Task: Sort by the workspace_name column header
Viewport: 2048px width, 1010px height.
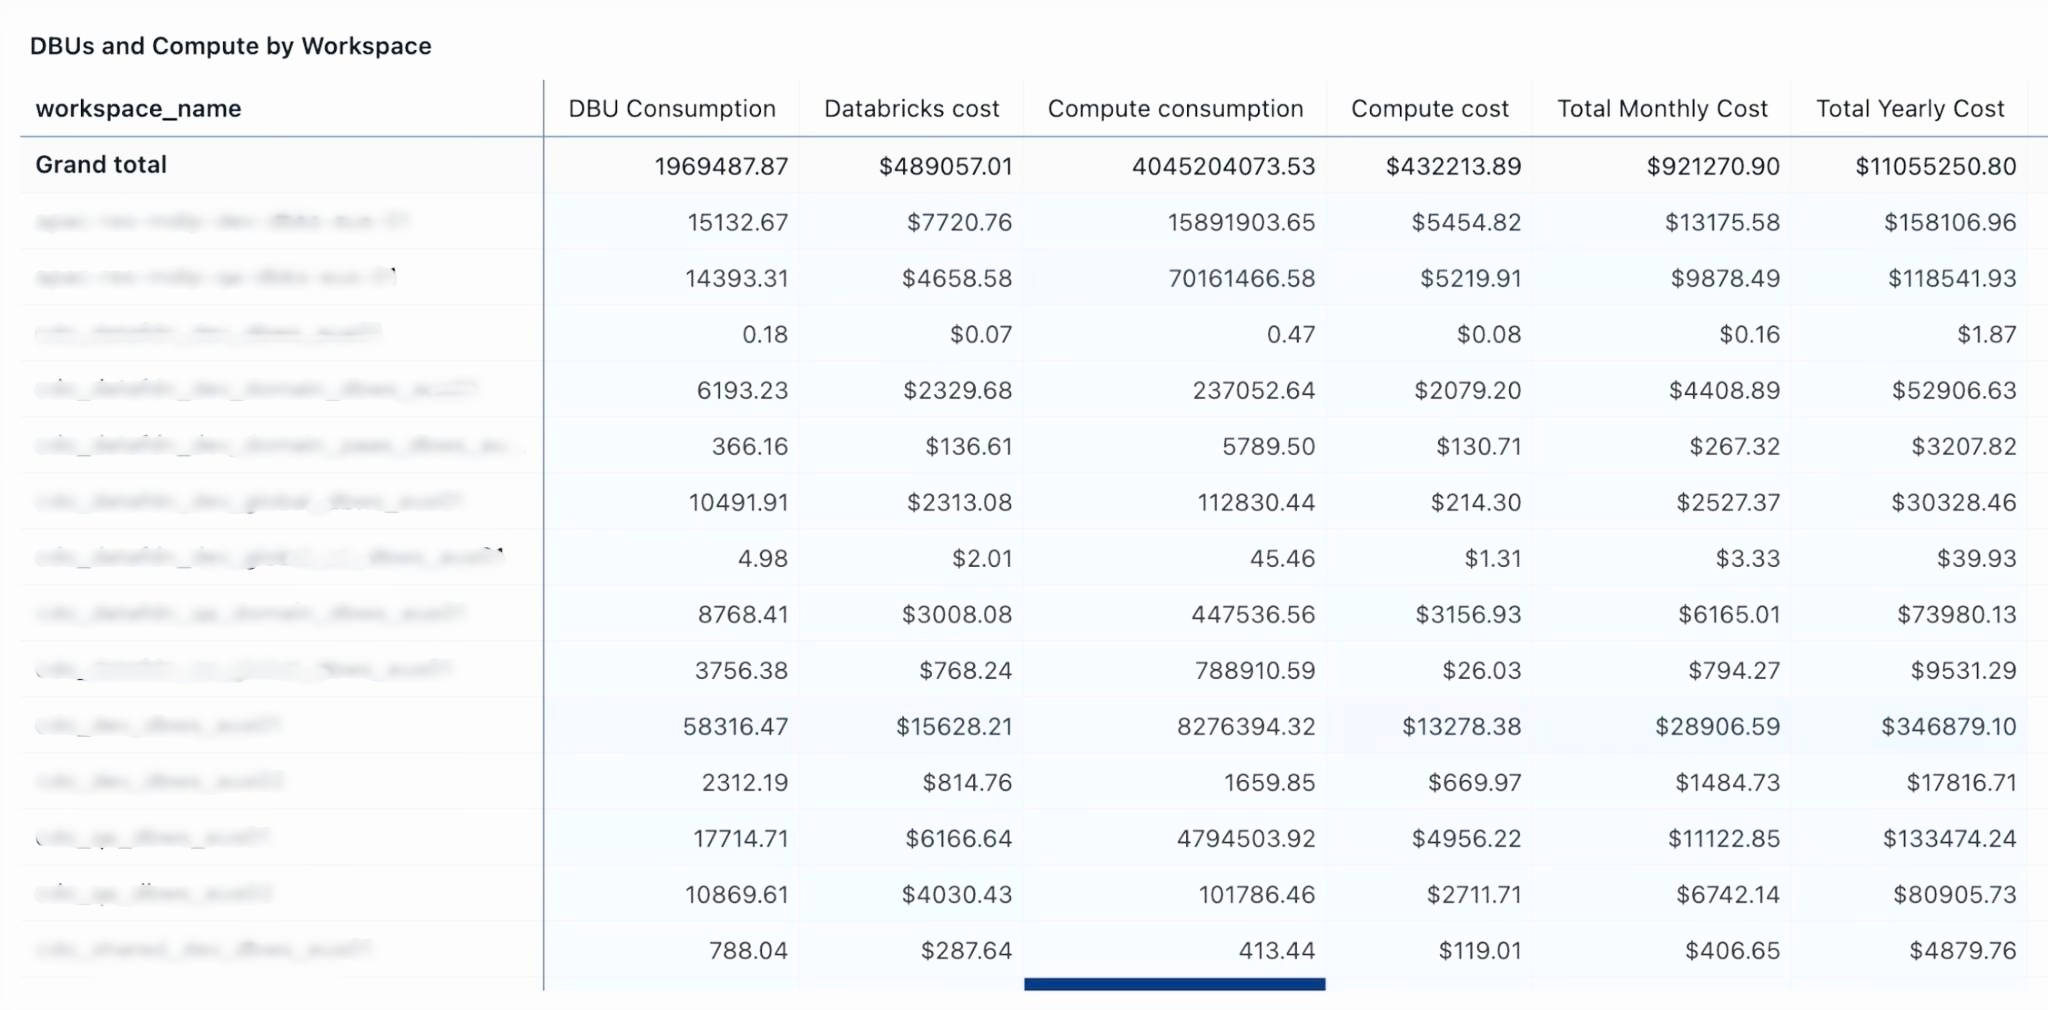Action: [138, 108]
